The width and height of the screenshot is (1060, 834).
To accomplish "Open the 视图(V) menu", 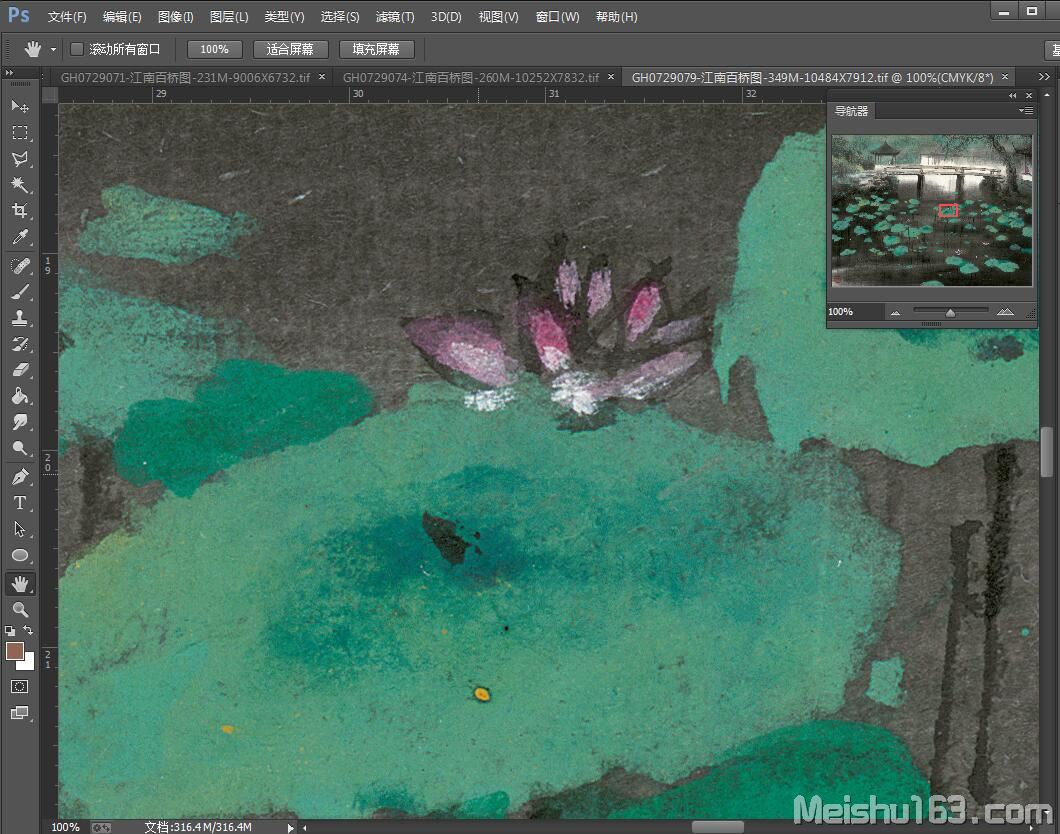I will pyautogui.click(x=498, y=17).
